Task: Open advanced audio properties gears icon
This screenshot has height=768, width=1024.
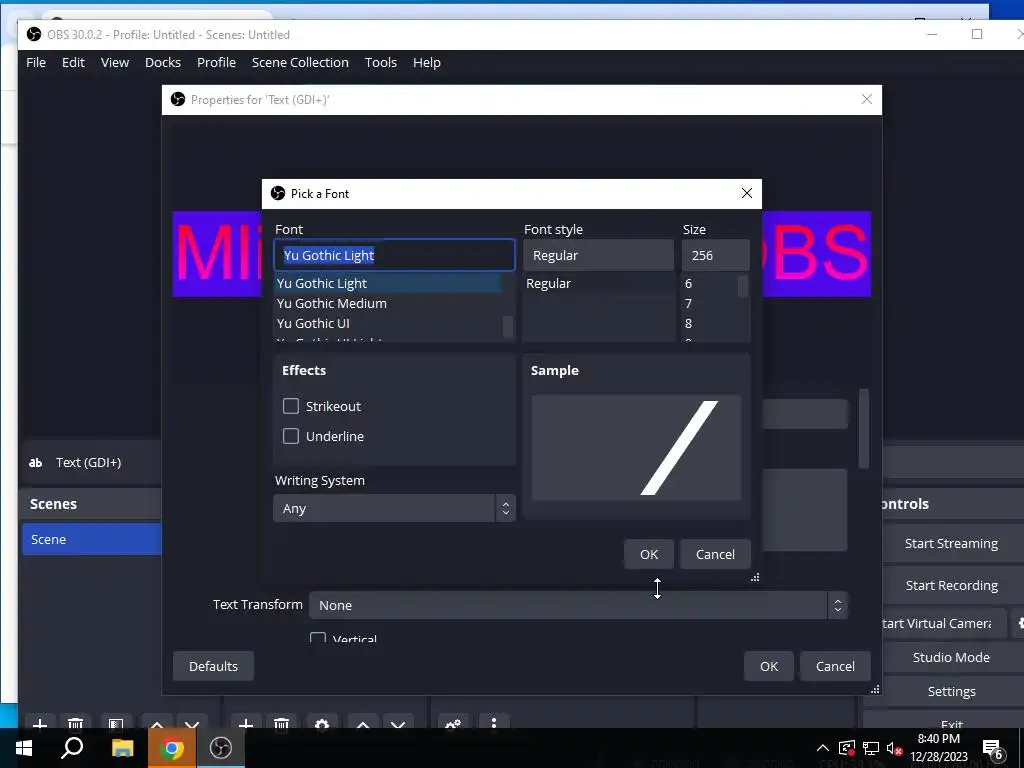Action: pyautogui.click(x=453, y=723)
